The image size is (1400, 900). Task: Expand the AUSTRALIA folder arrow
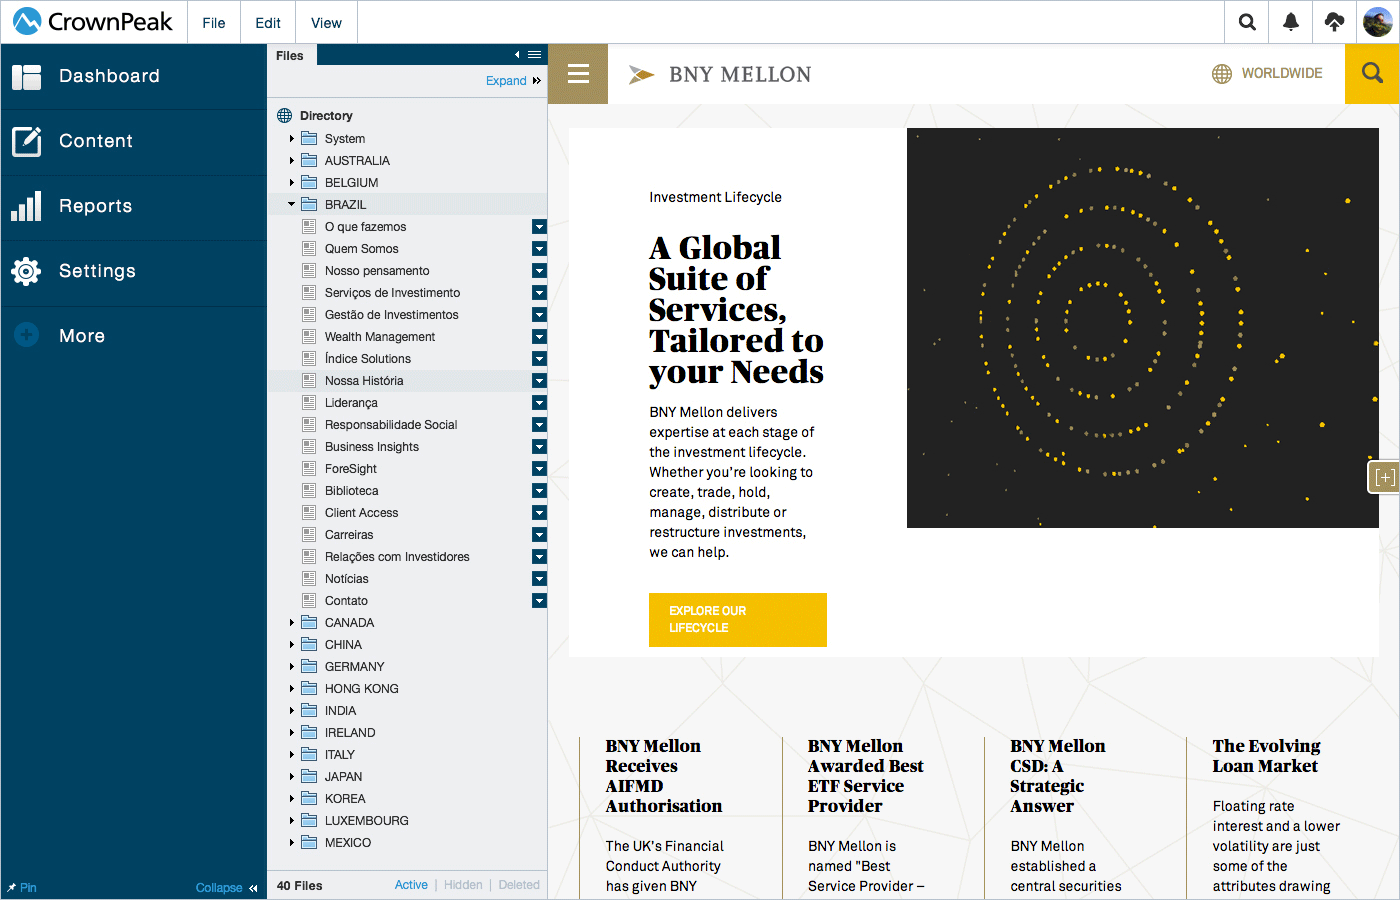point(292,160)
